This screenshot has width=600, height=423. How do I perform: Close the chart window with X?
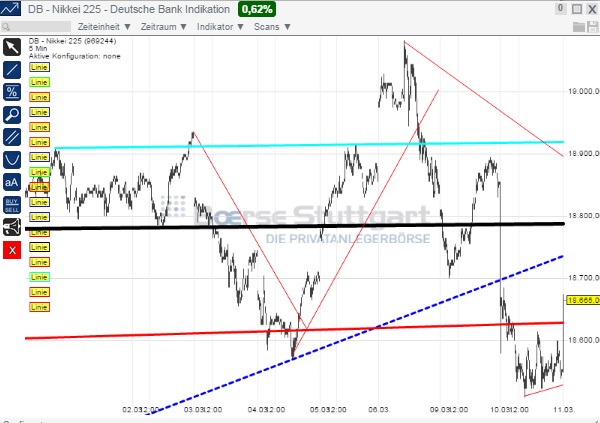(592, 9)
